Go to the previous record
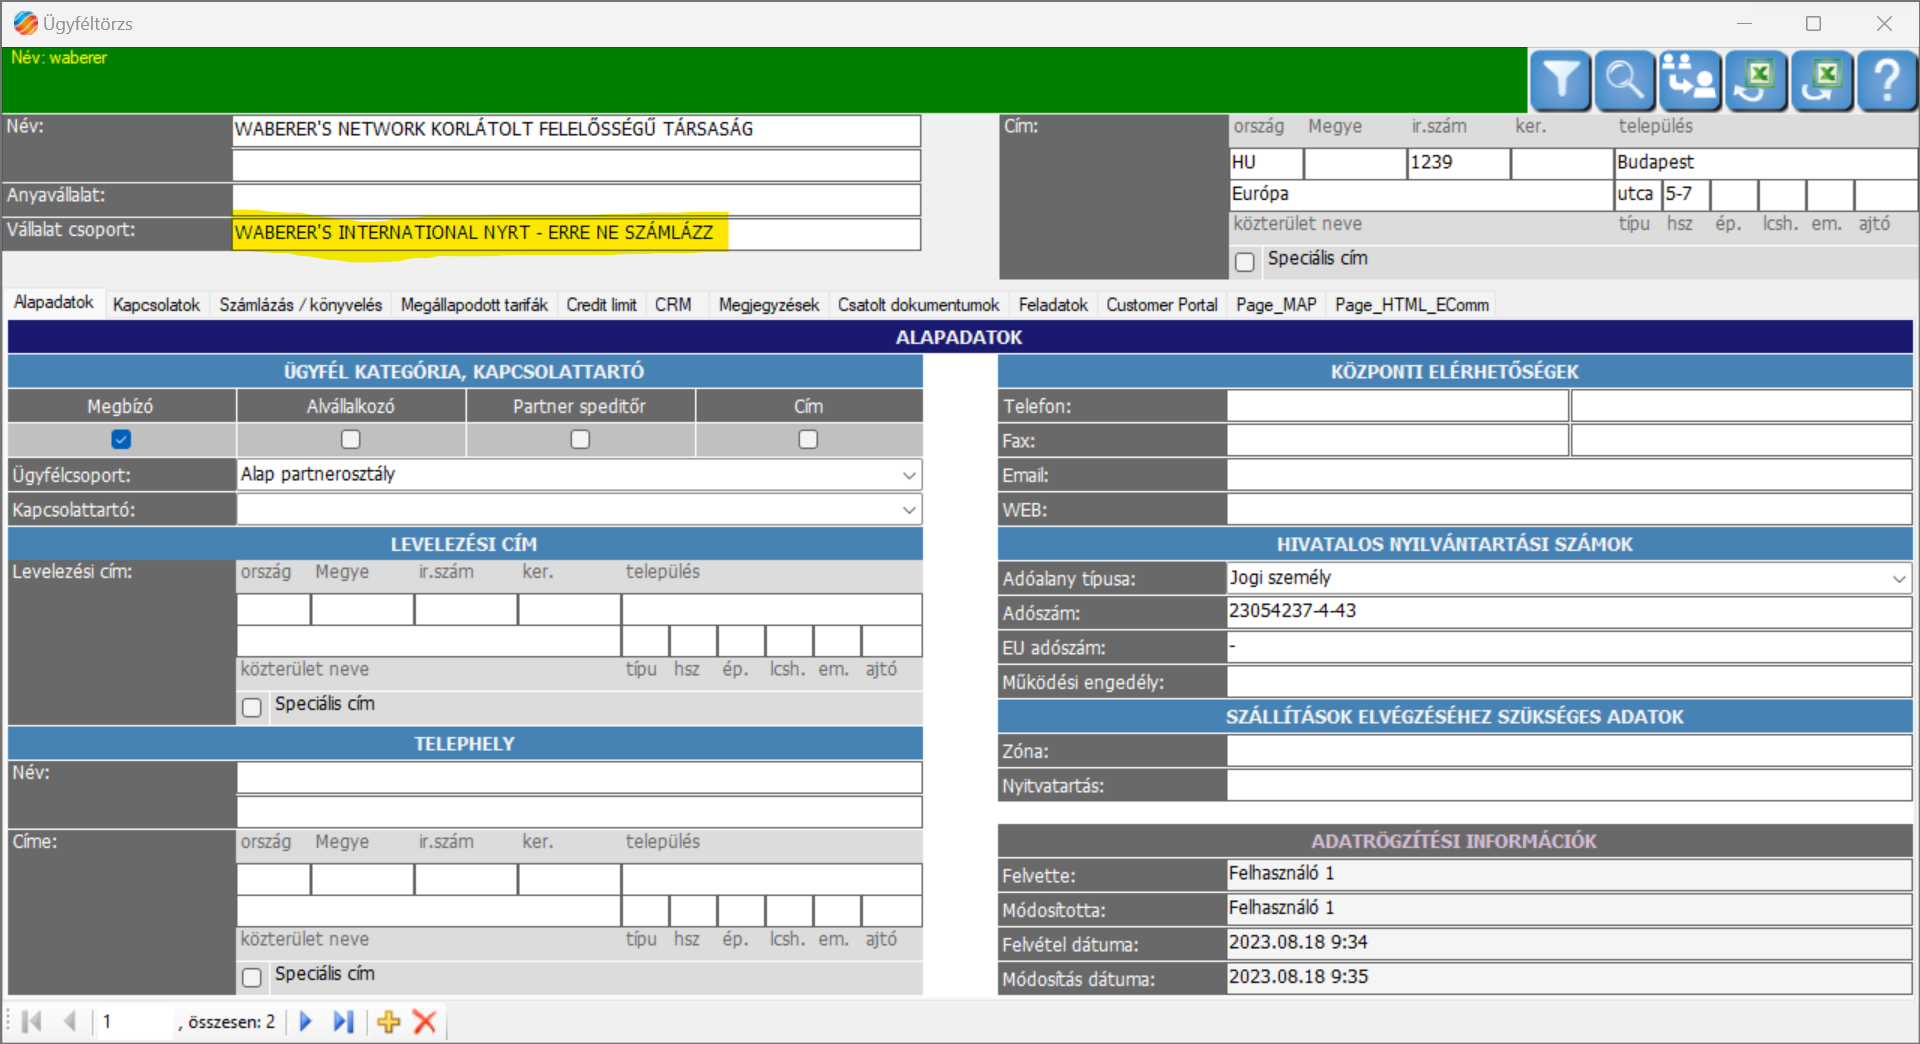This screenshot has width=1920, height=1044. pos(69,1021)
